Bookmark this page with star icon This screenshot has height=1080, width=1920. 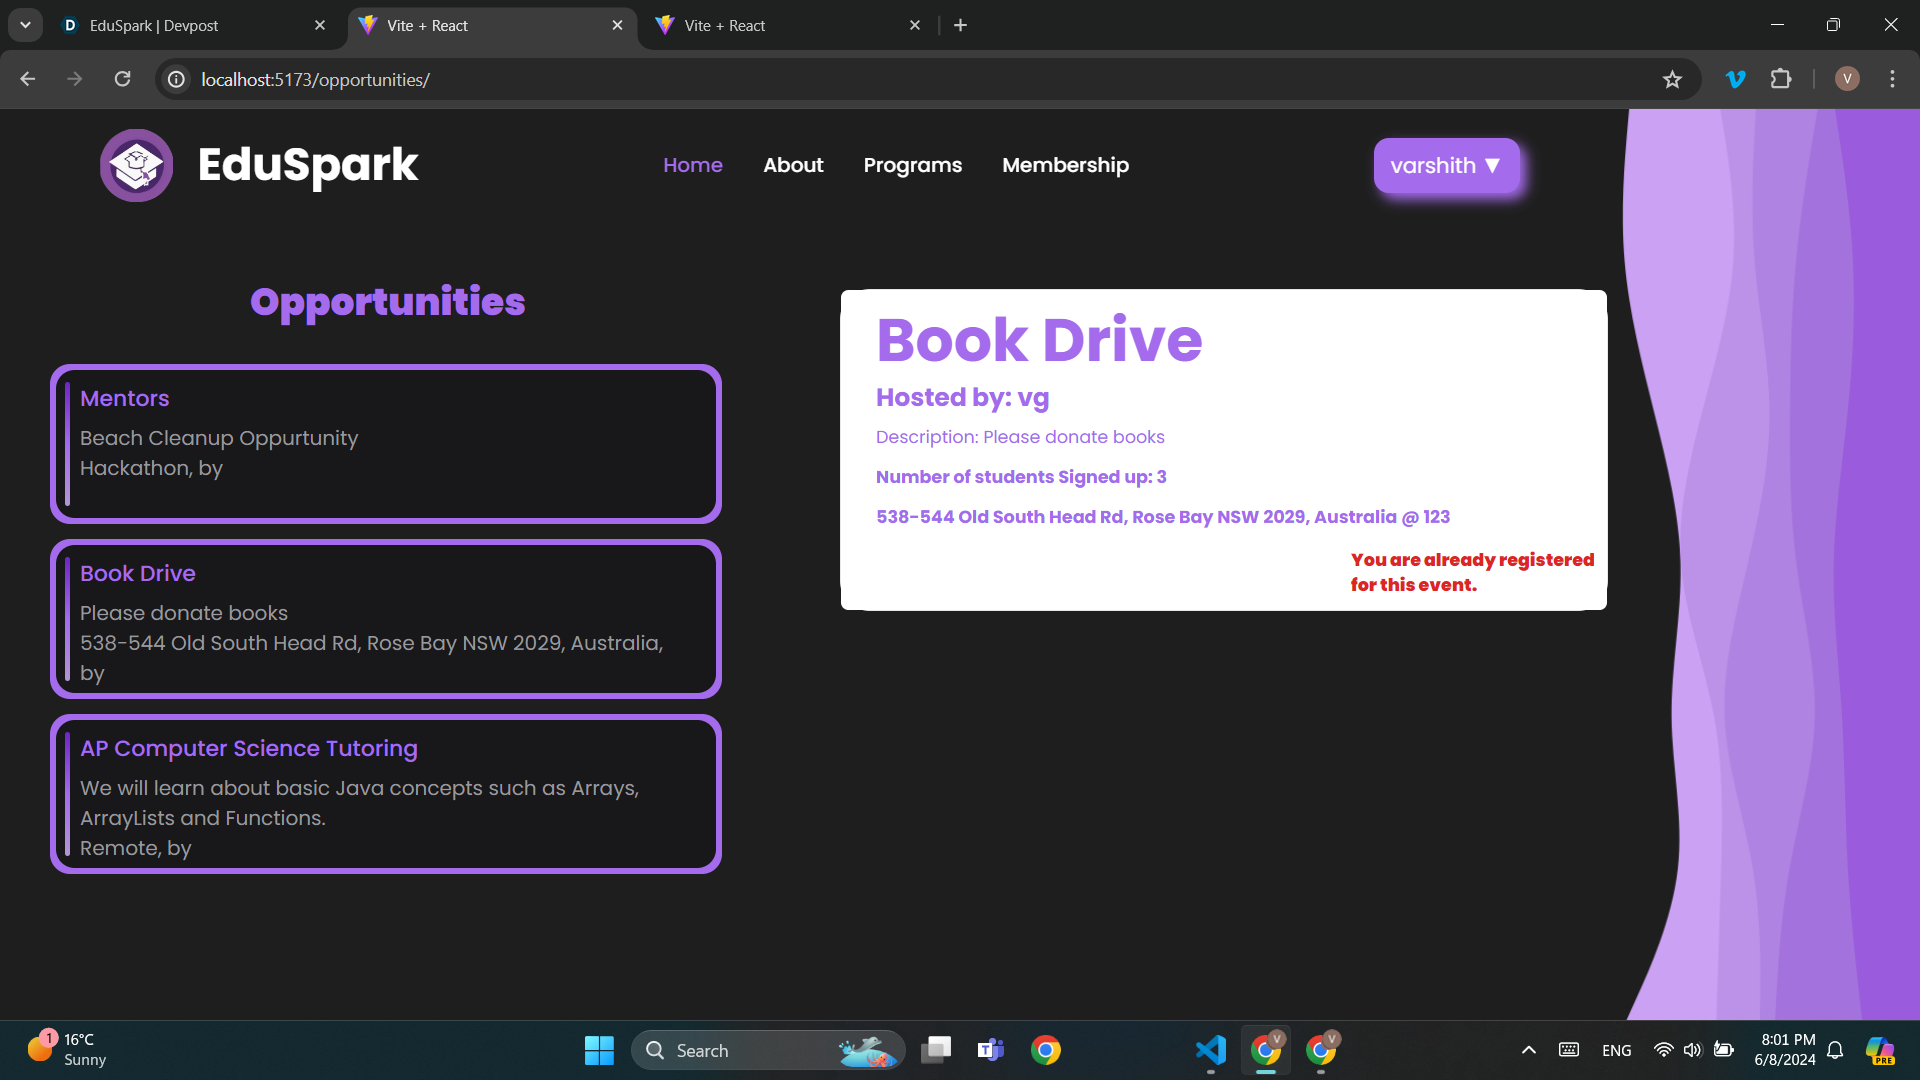(1672, 80)
